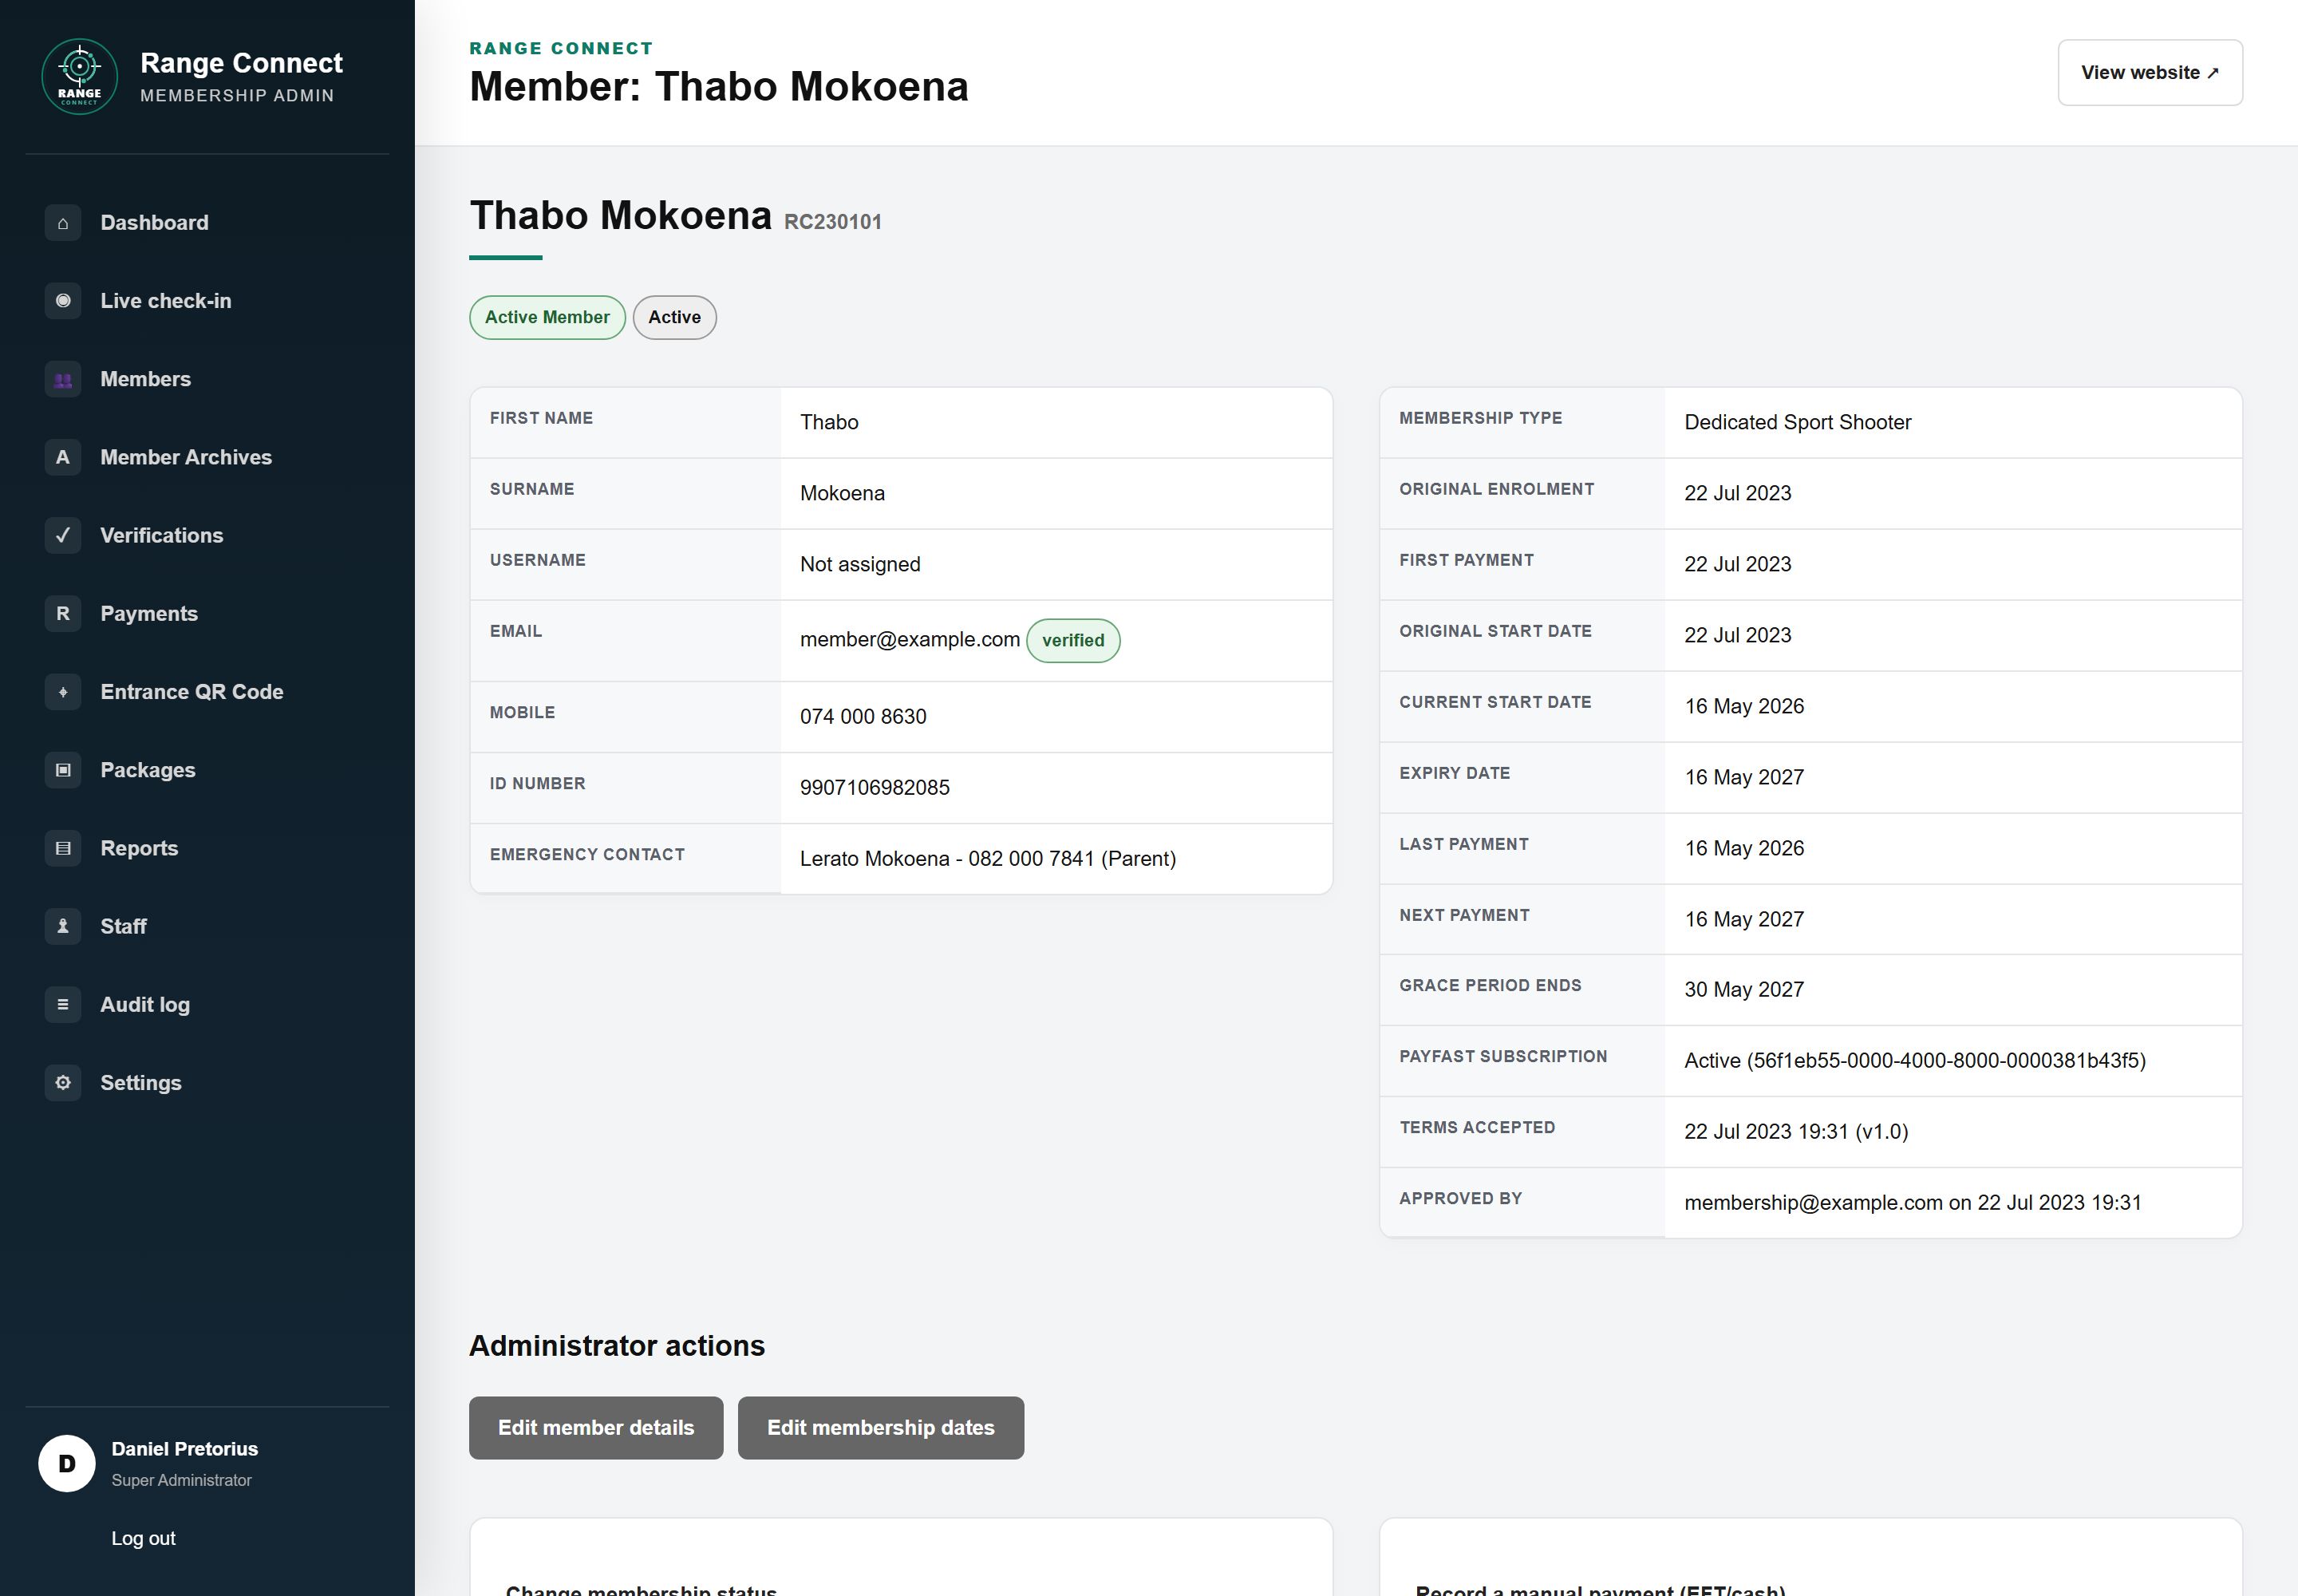The width and height of the screenshot is (2298, 1596).
Task: Click Daniel Pretorius avatar circle
Action: click(67, 1464)
